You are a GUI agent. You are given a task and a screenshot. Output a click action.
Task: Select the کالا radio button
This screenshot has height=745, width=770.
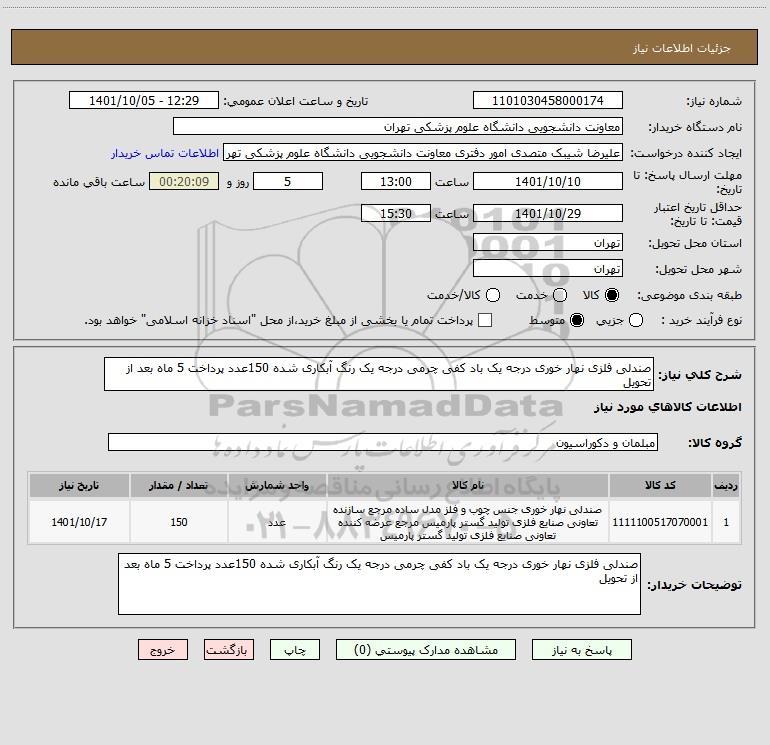click(x=612, y=295)
